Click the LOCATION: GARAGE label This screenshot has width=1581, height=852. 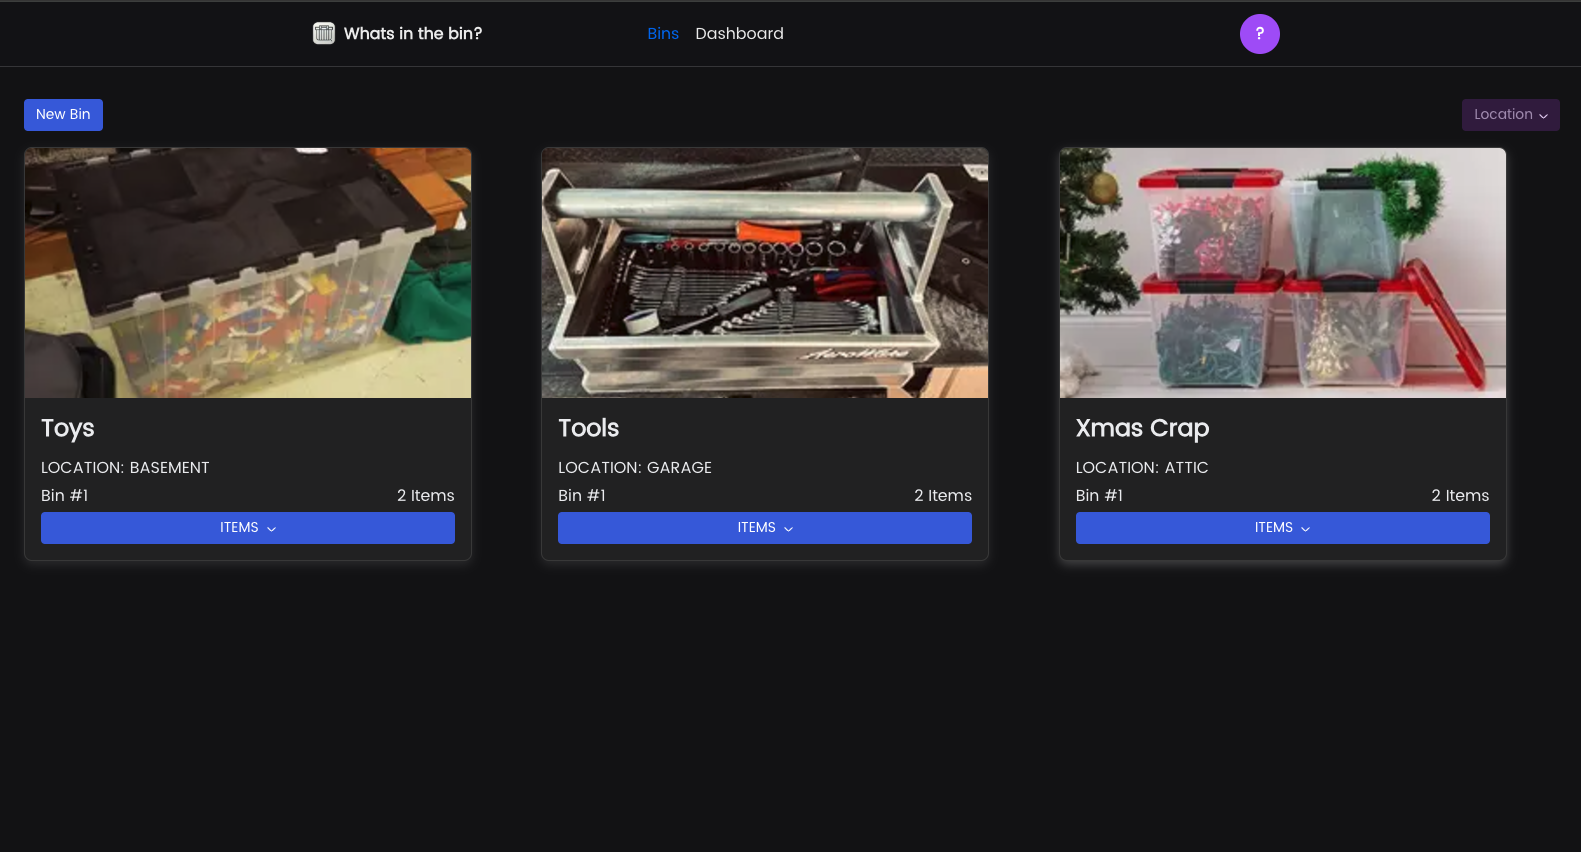click(635, 468)
